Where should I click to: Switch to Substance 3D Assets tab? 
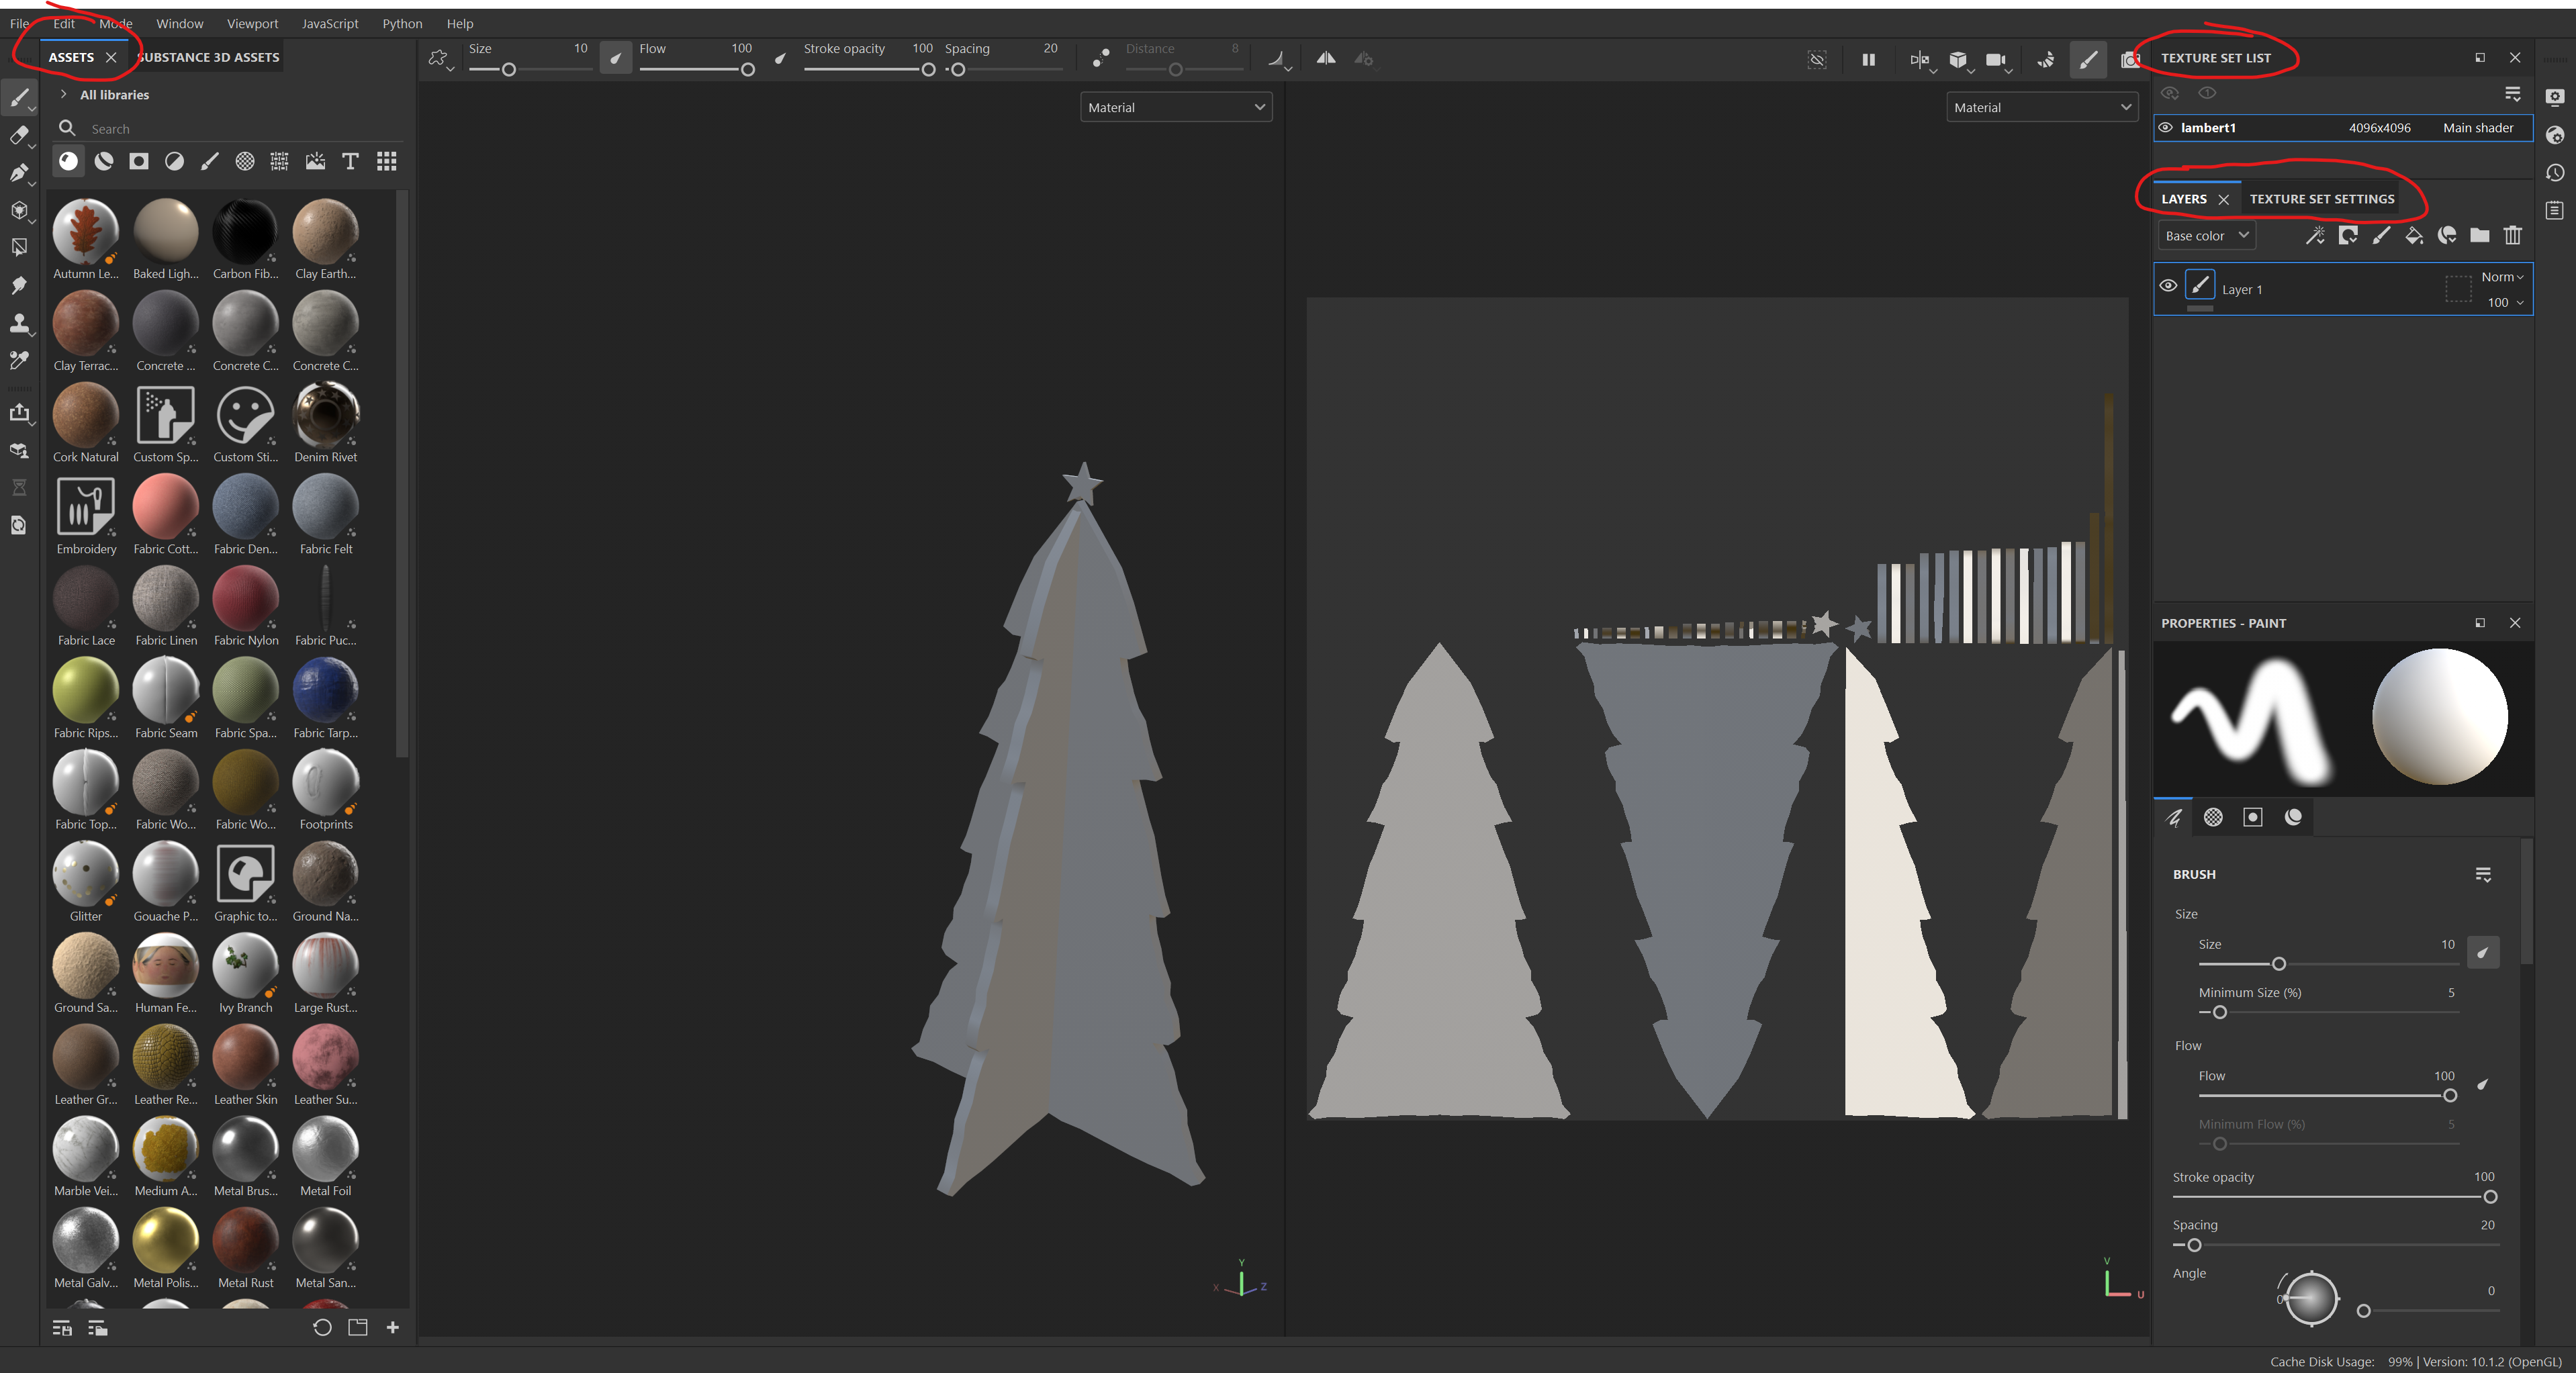(x=208, y=57)
